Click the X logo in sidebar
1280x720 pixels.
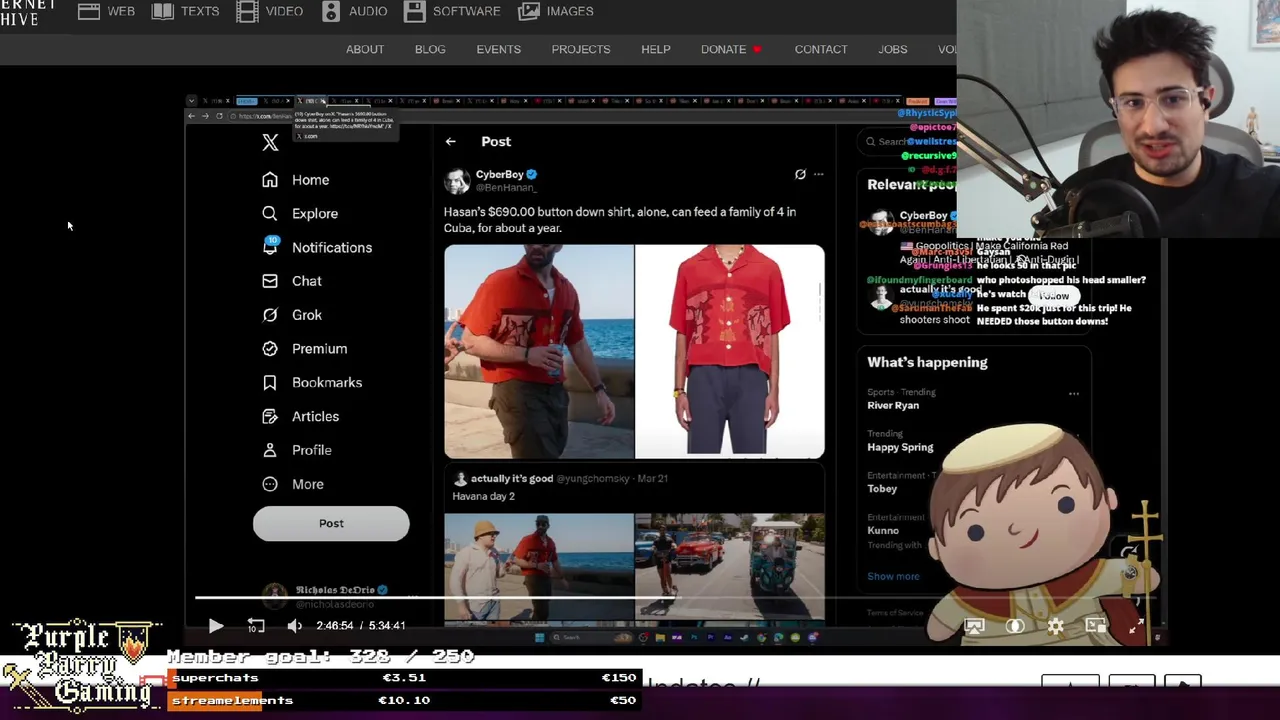(270, 142)
